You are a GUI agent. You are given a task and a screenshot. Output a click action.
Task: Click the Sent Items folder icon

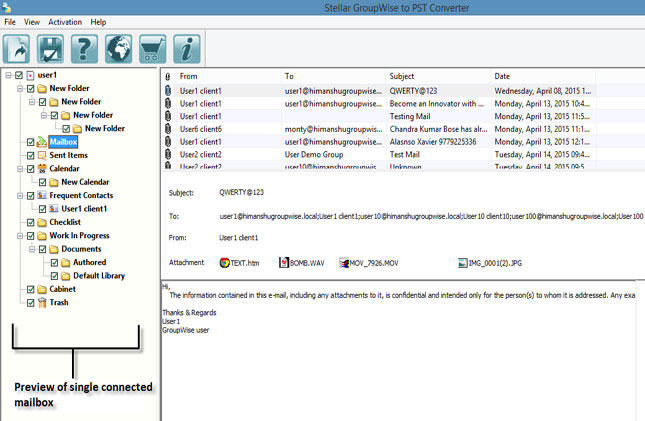tap(42, 156)
